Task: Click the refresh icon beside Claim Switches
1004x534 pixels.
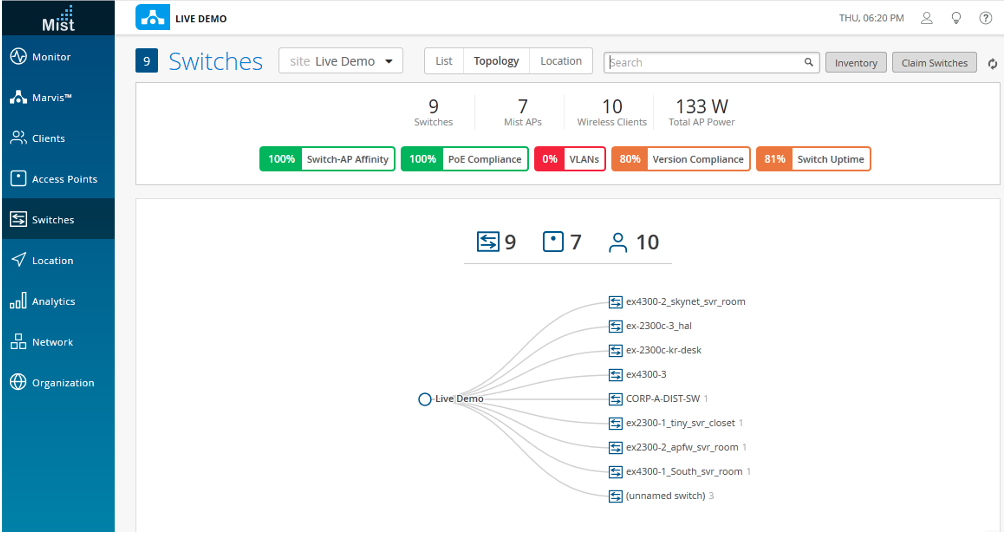Action: click(x=992, y=63)
